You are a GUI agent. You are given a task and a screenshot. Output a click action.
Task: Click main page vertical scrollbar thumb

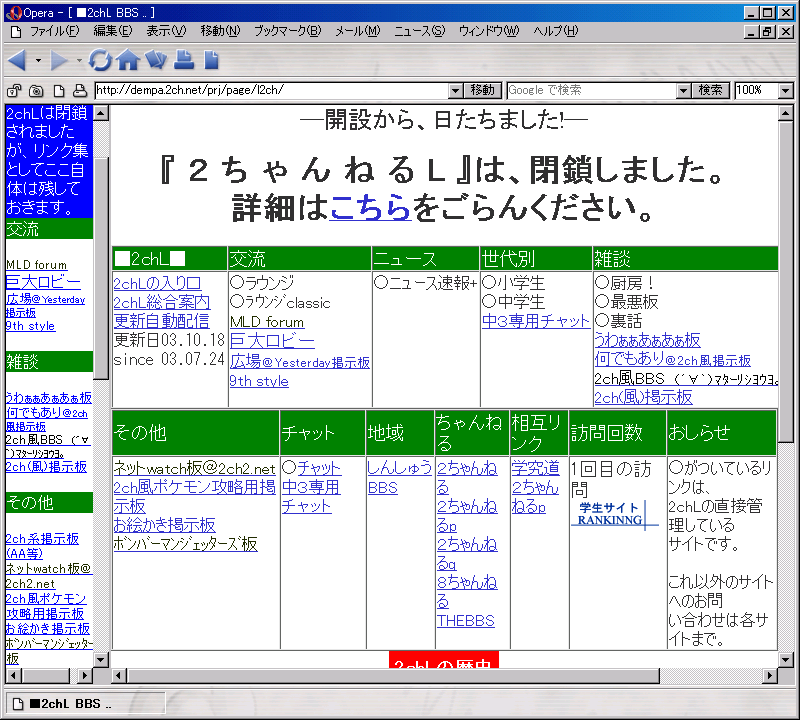786,283
